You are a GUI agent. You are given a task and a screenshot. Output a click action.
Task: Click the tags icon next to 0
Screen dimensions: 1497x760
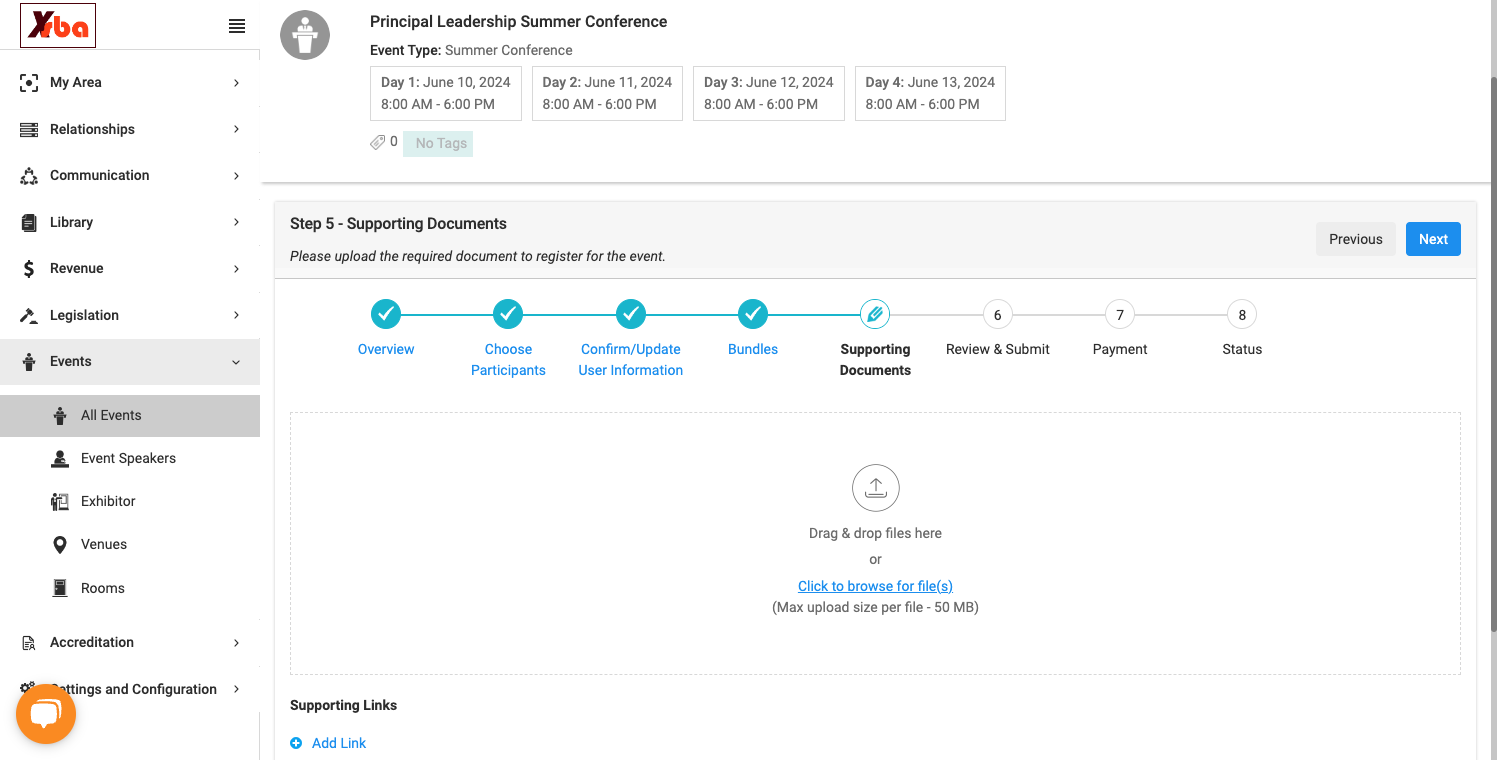[378, 143]
